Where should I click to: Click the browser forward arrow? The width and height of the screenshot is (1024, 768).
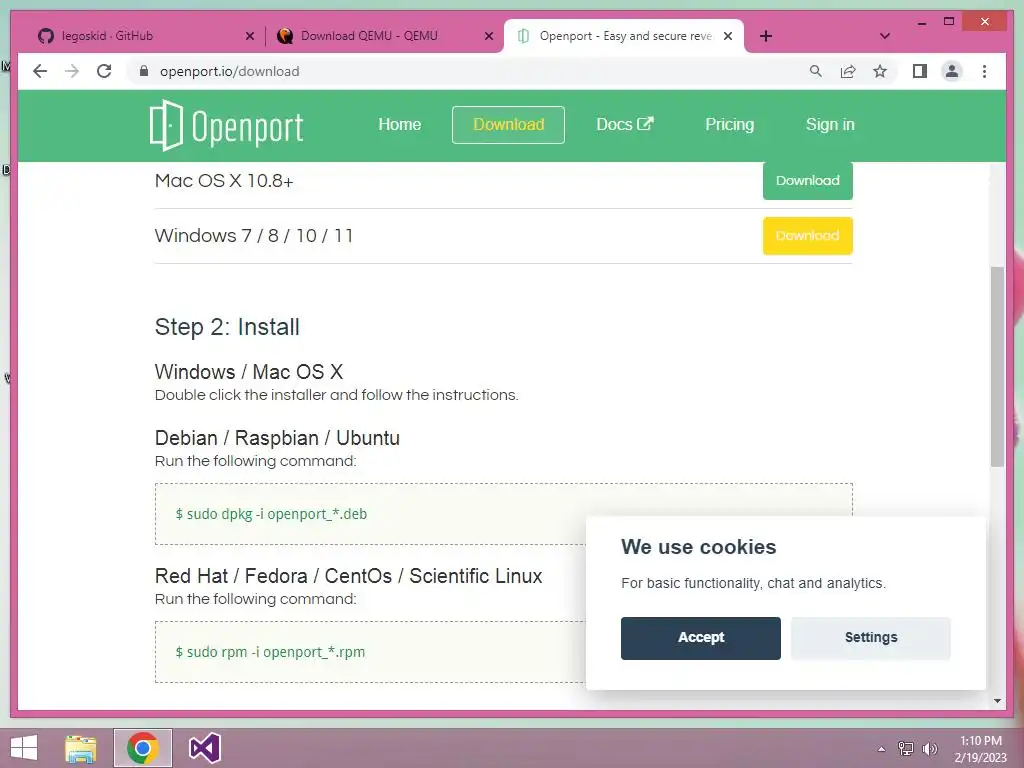coord(72,71)
